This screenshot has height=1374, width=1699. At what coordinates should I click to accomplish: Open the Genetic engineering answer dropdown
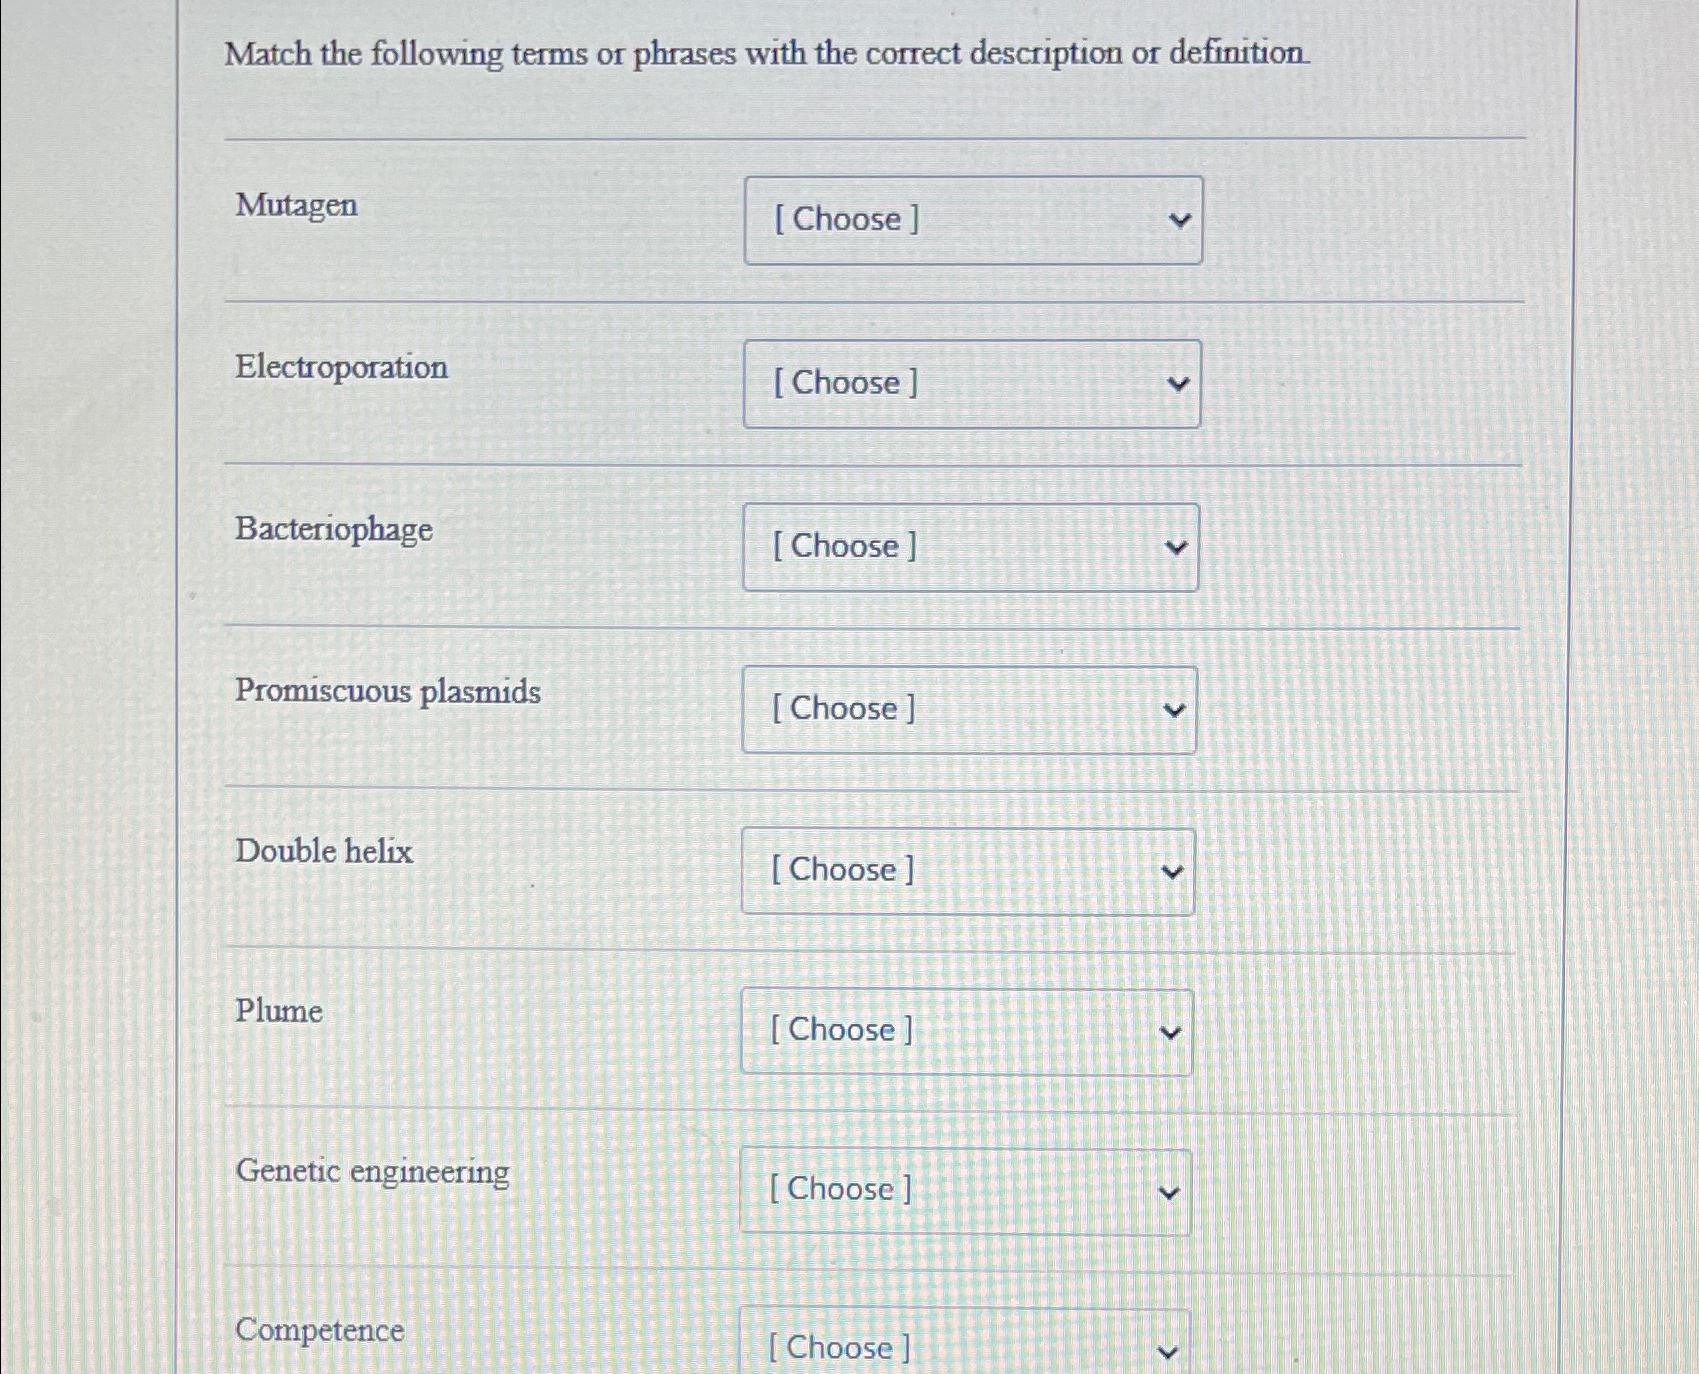(x=963, y=1190)
